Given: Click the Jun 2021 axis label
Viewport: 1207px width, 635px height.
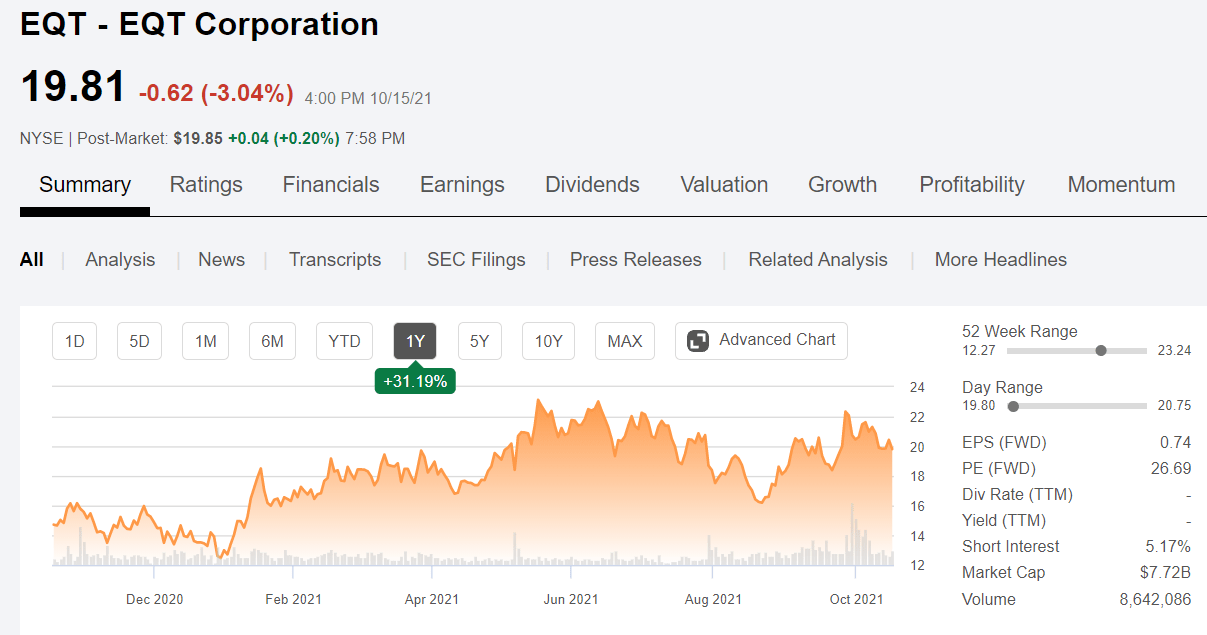Looking at the screenshot, I should click(570, 599).
